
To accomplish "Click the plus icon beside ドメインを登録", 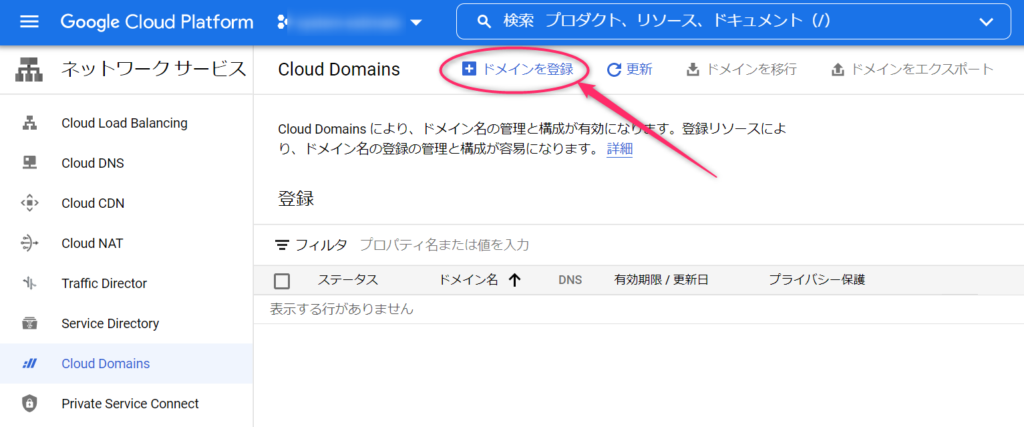I will click(469, 69).
